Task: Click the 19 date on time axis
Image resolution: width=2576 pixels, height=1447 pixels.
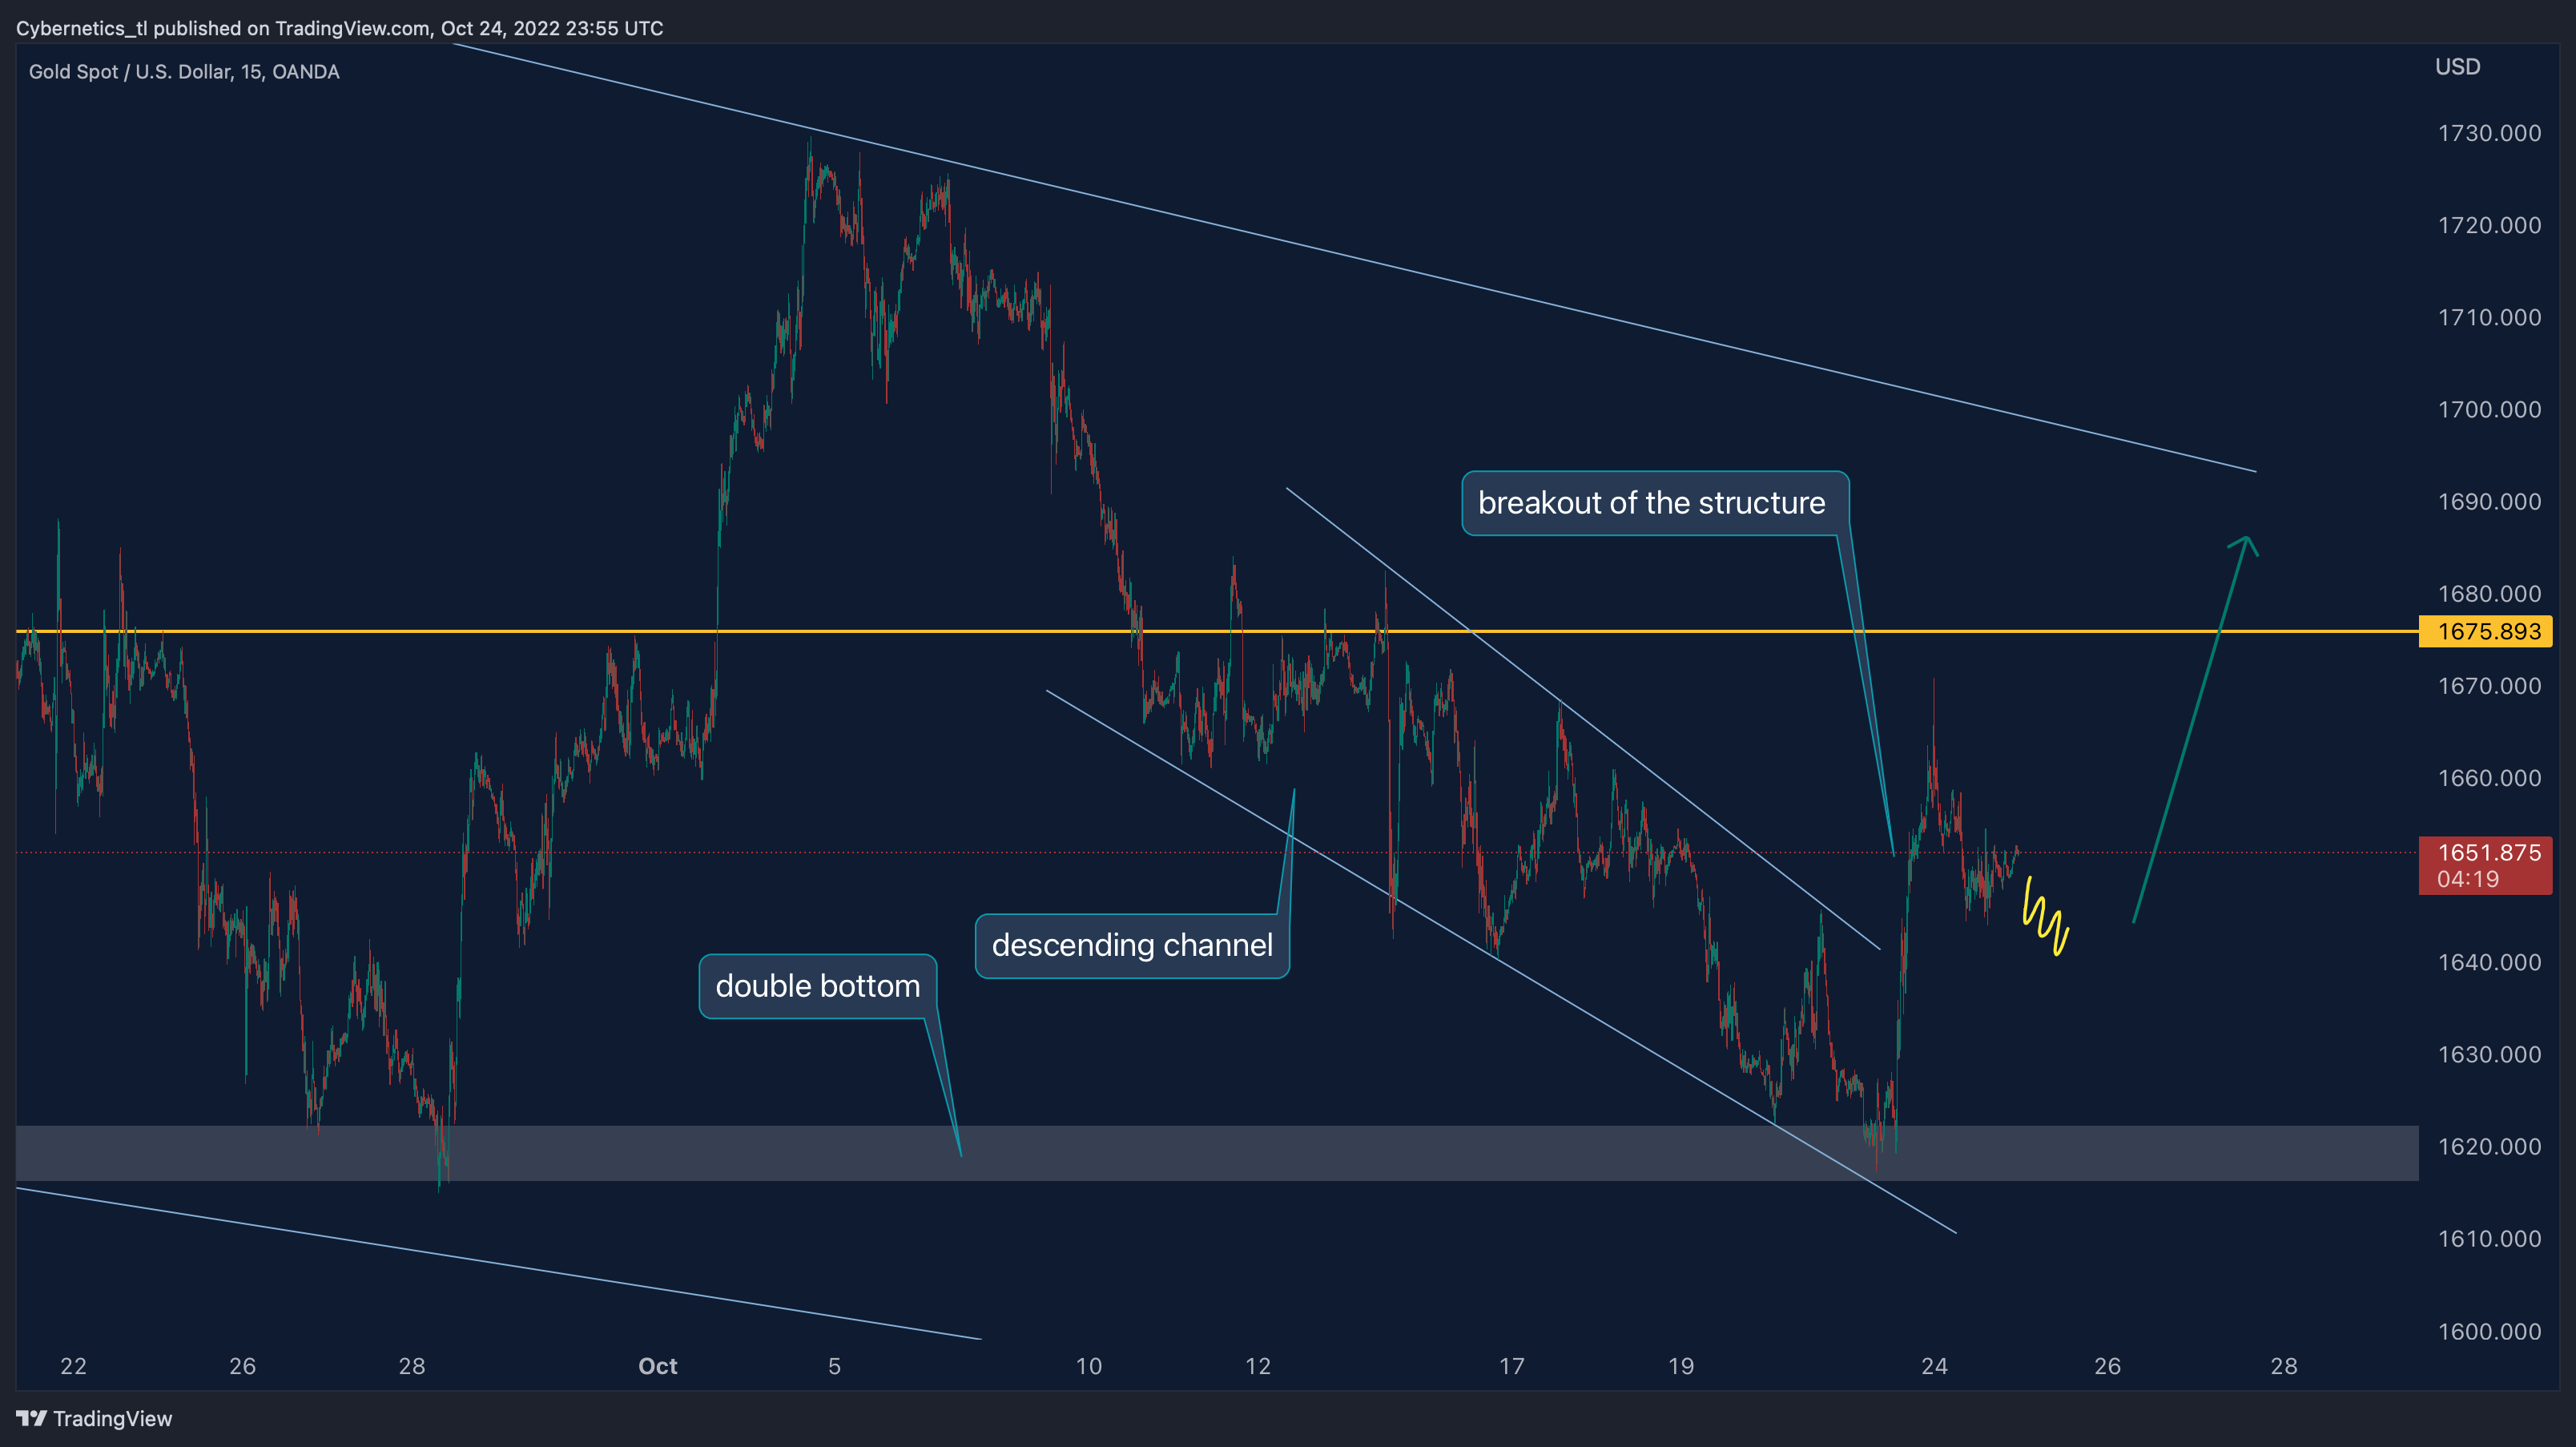Action: tap(1681, 1366)
